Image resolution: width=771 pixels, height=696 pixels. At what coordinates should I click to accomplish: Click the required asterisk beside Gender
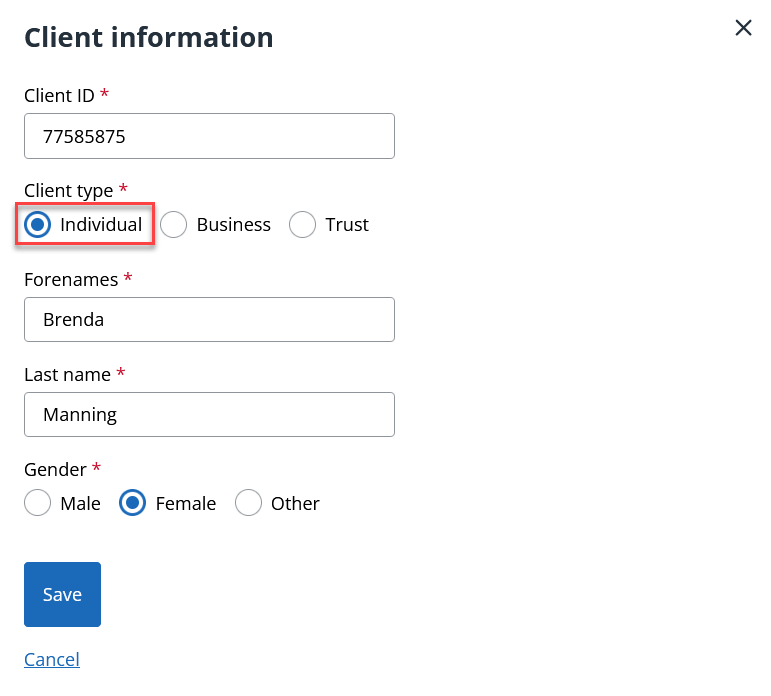click(x=97, y=467)
